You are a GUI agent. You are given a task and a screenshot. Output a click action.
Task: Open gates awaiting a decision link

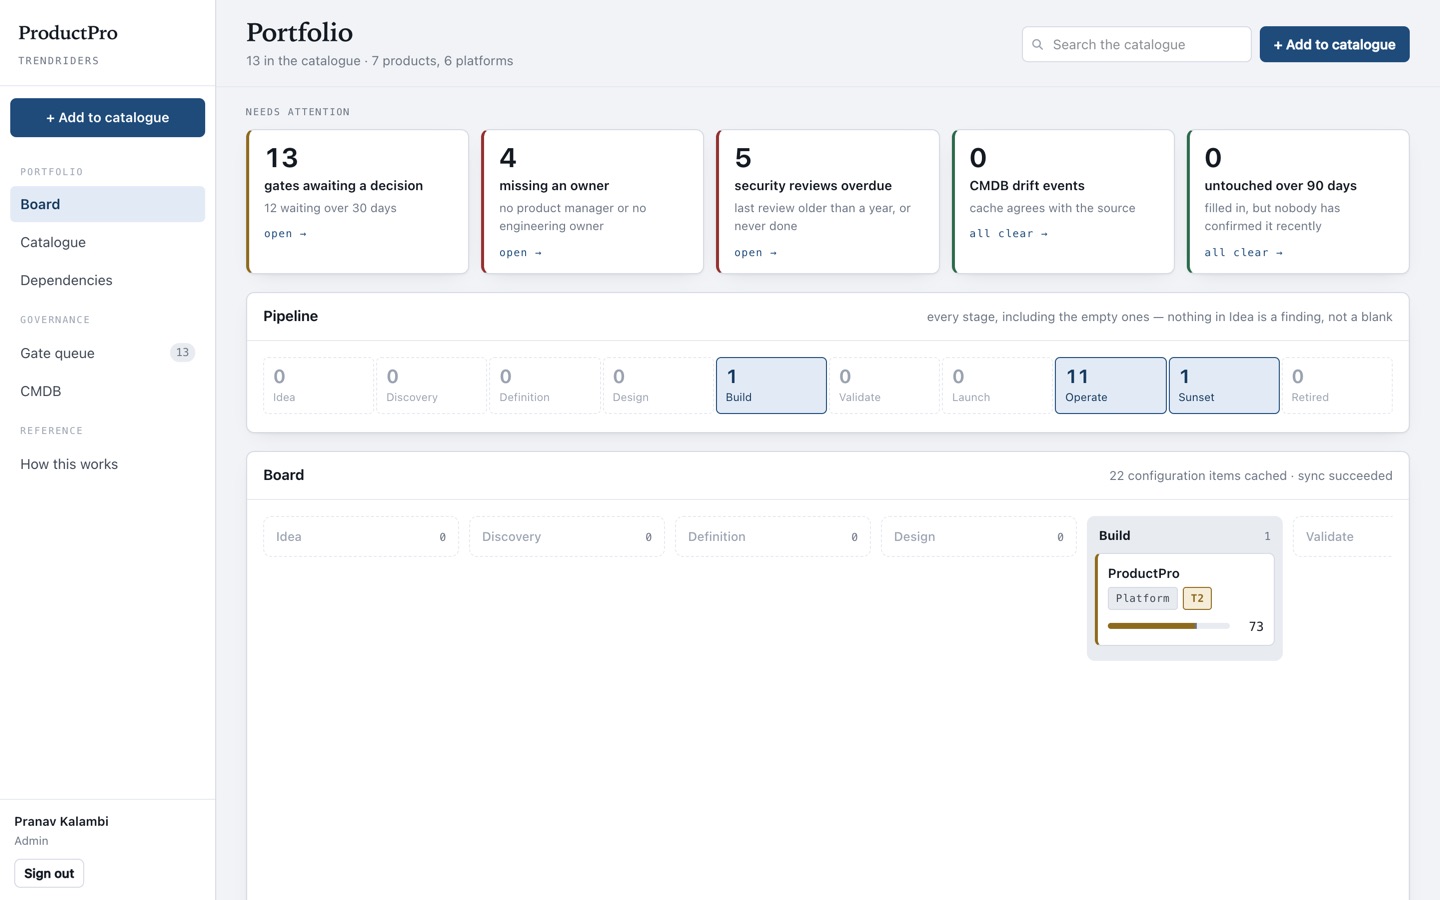(285, 234)
